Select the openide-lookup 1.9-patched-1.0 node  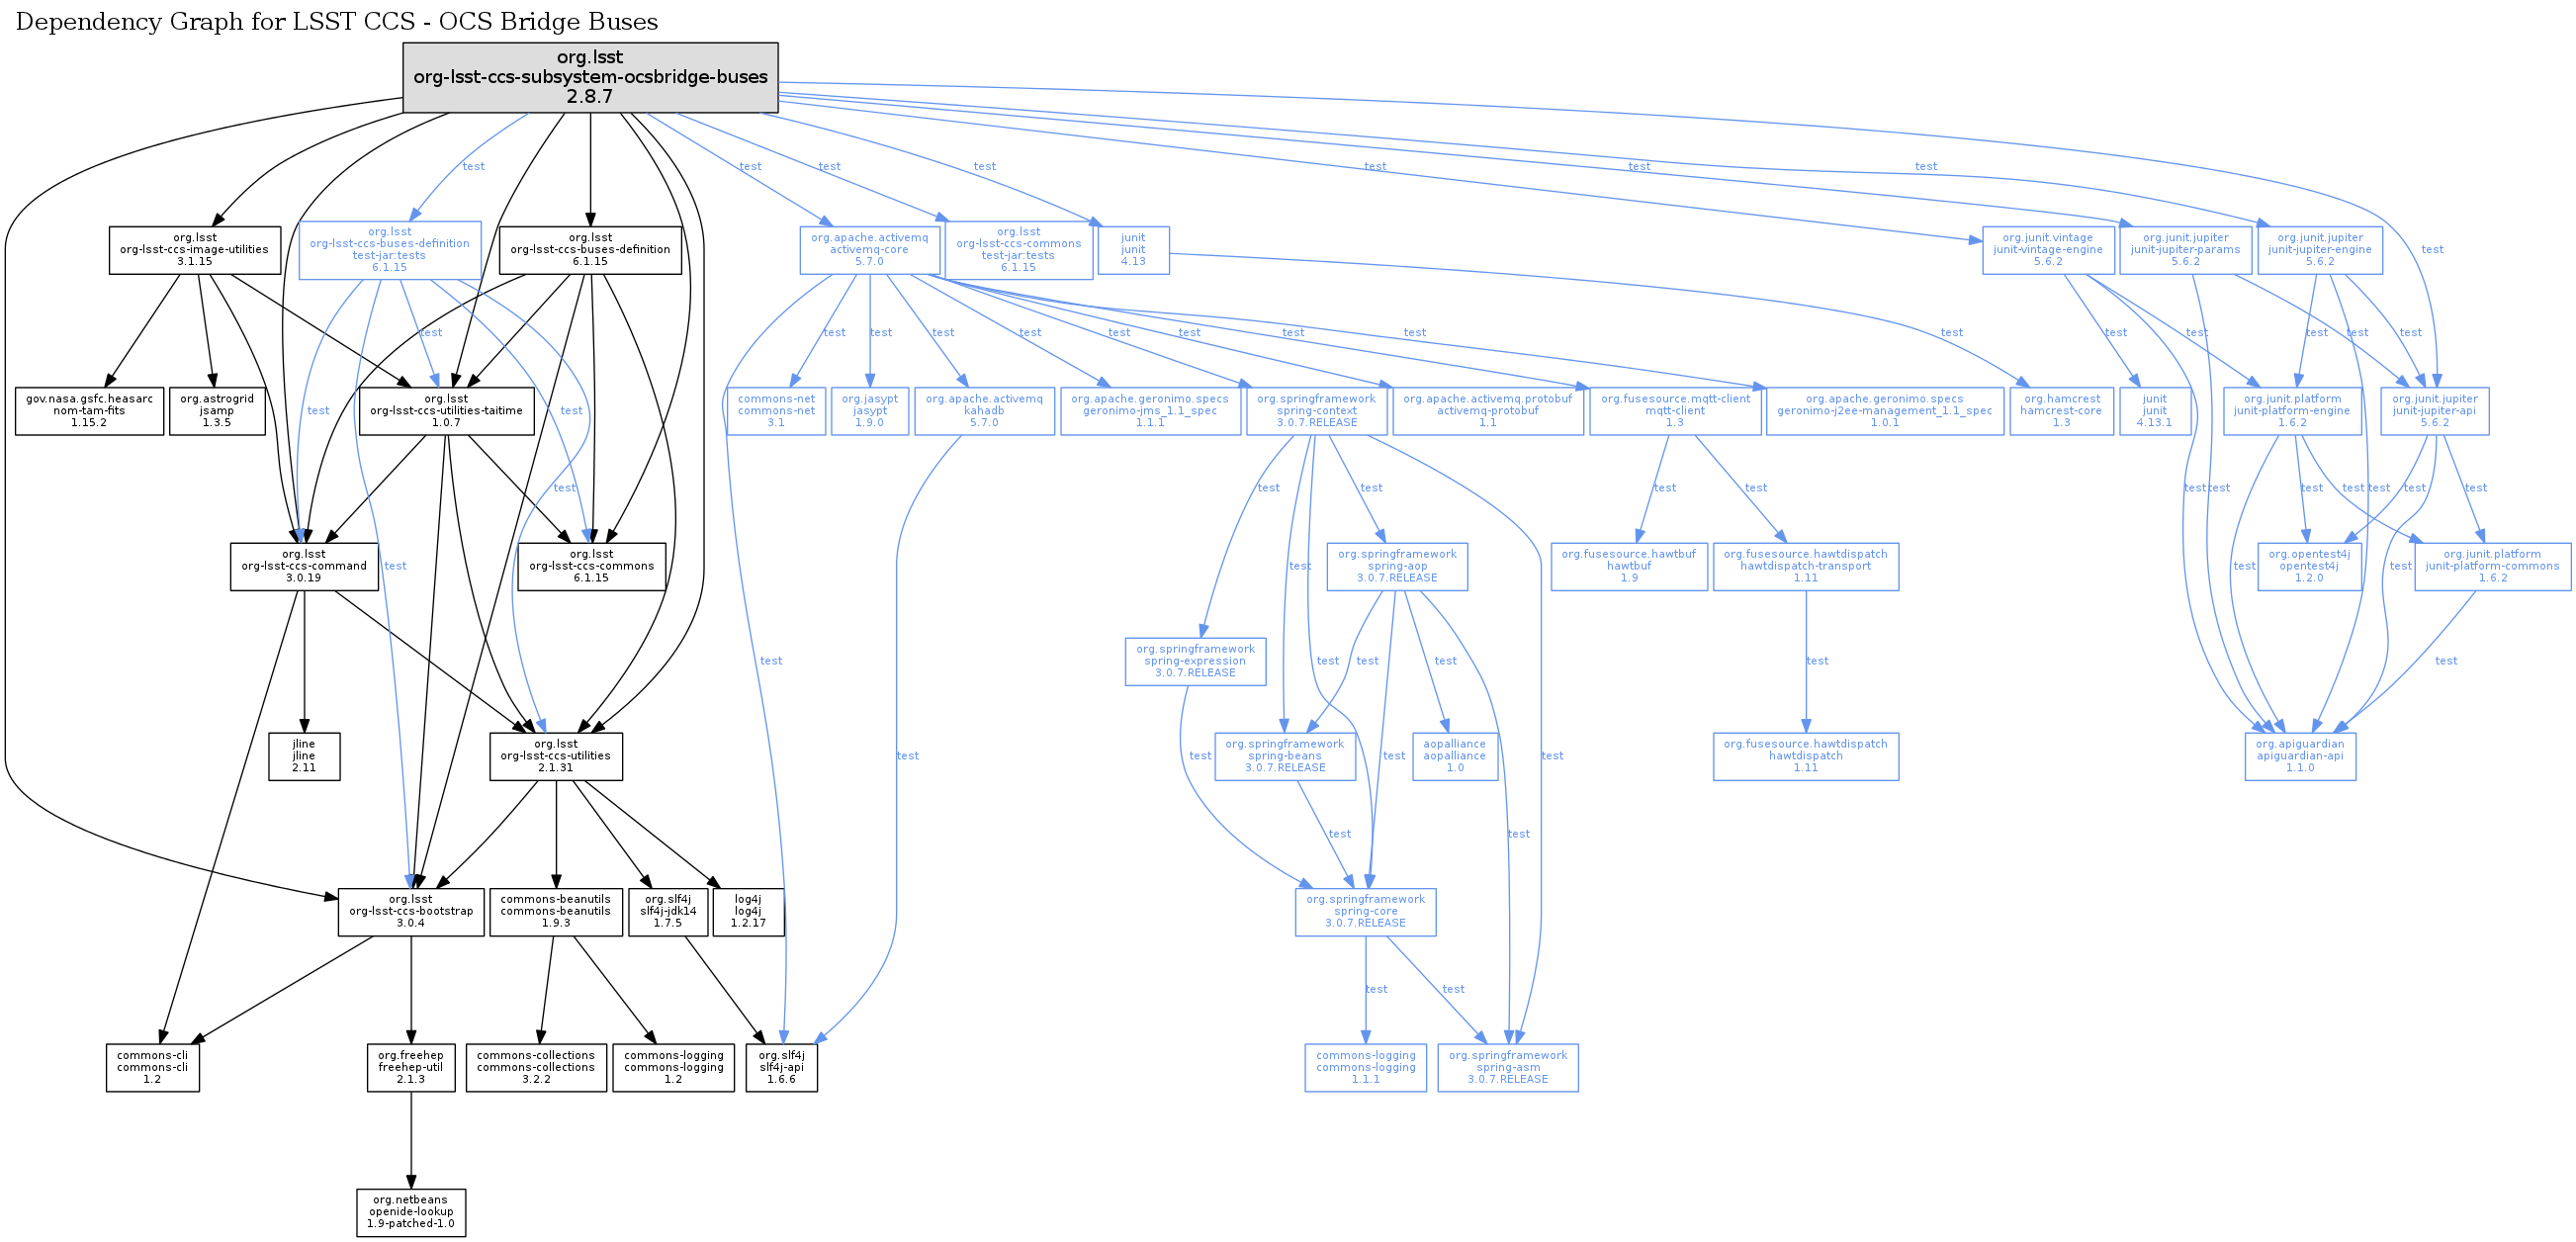[411, 1212]
